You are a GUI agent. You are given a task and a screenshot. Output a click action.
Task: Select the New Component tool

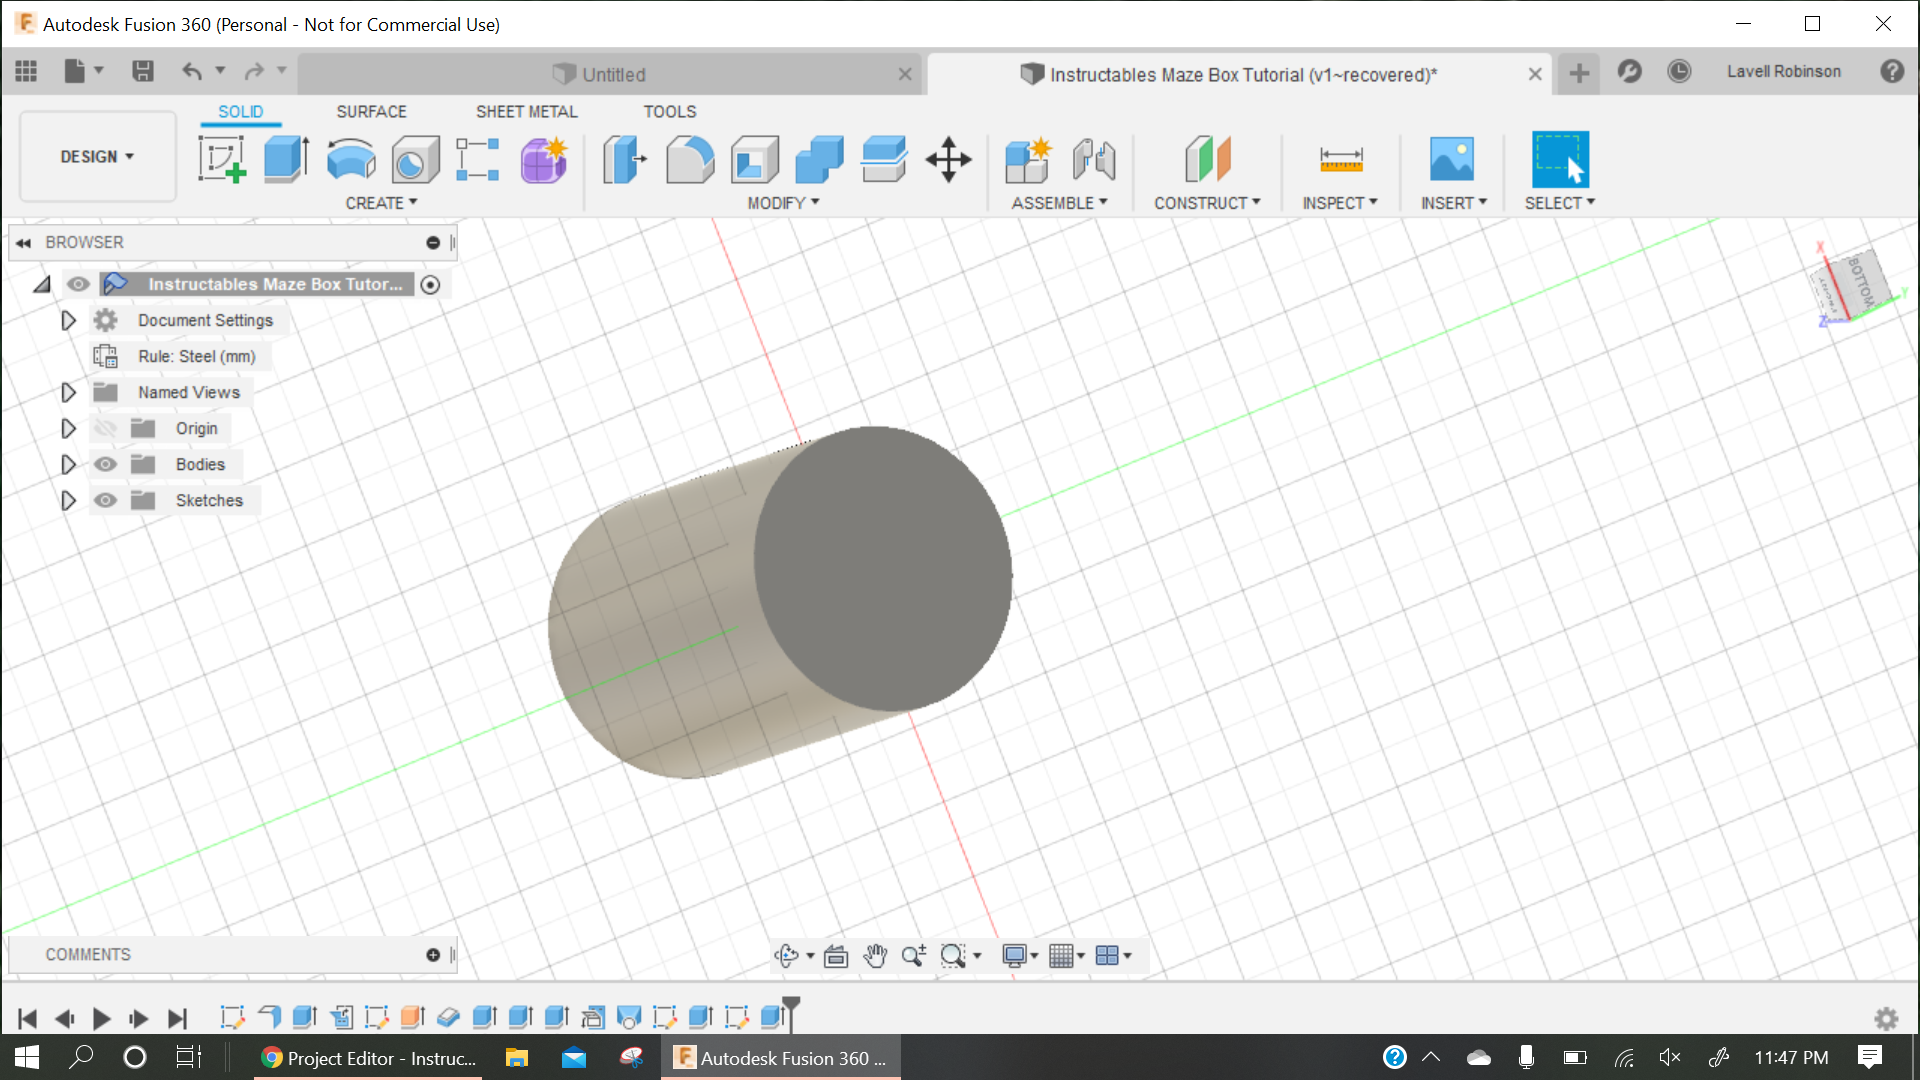click(1029, 159)
